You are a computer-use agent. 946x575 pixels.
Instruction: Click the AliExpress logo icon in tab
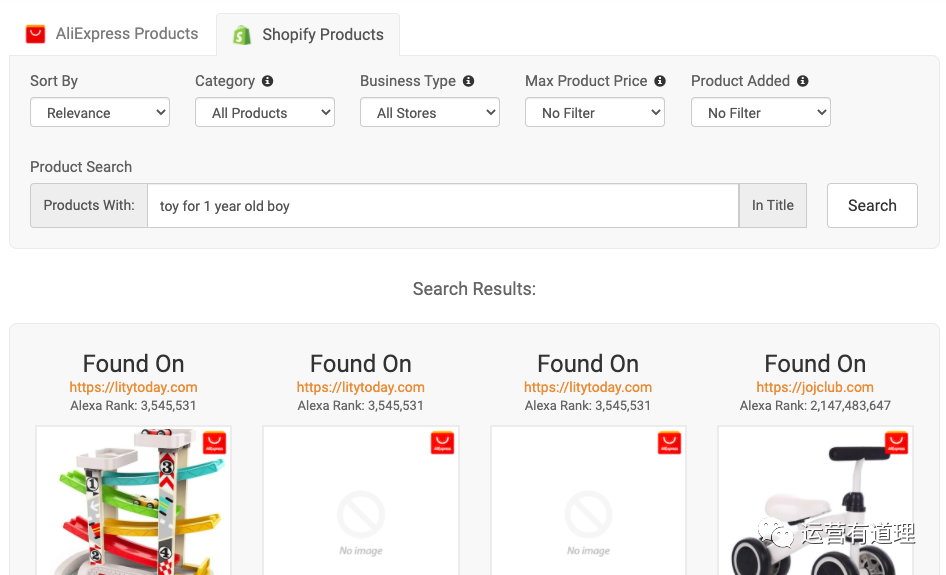[36, 34]
